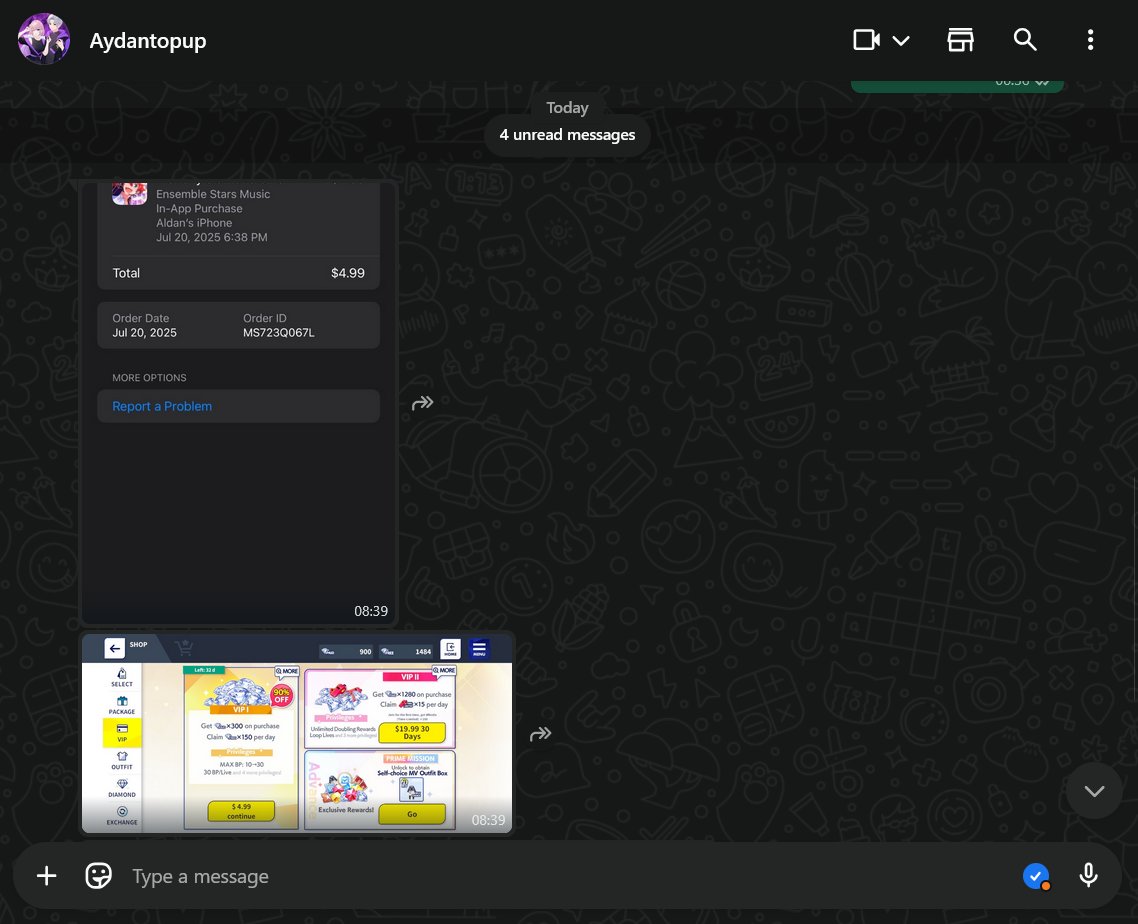Click the back arrow in shop screenshot
Viewport: 1138px width, 924px height.
[x=114, y=648]
